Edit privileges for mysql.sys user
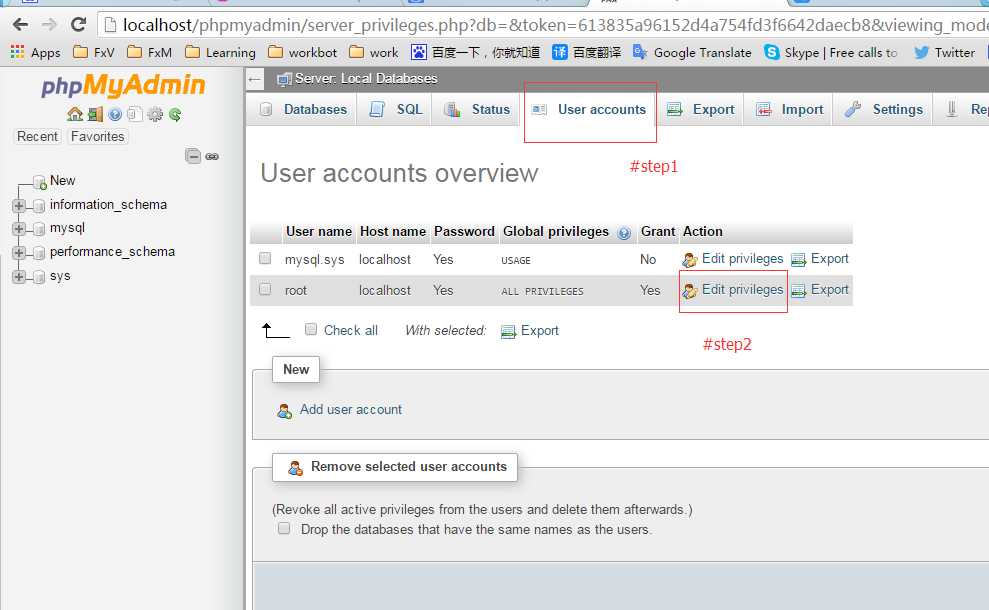989x610 pixels. point(732,259)
